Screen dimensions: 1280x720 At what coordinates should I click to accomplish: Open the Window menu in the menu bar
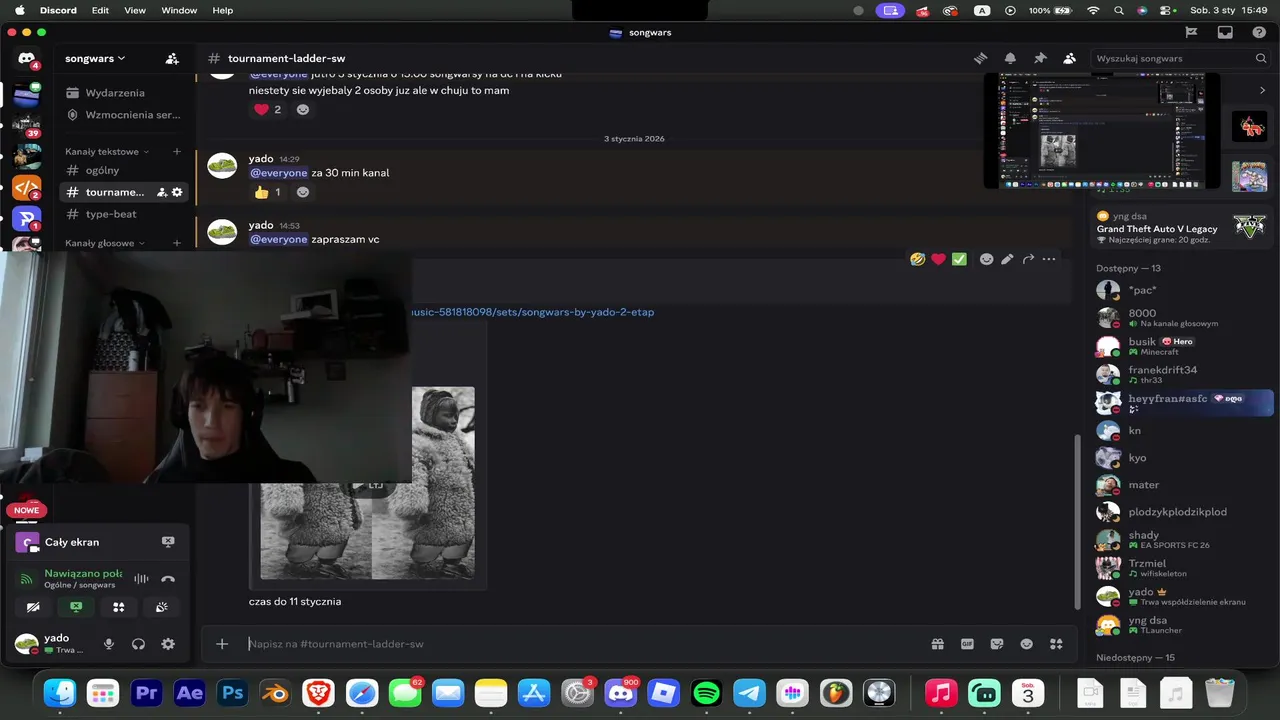[x=179, y=10]
